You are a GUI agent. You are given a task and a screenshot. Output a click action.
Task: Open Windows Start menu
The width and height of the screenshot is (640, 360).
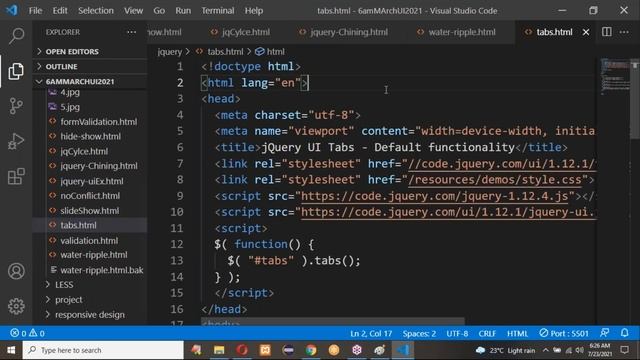(x=11, y=350)
